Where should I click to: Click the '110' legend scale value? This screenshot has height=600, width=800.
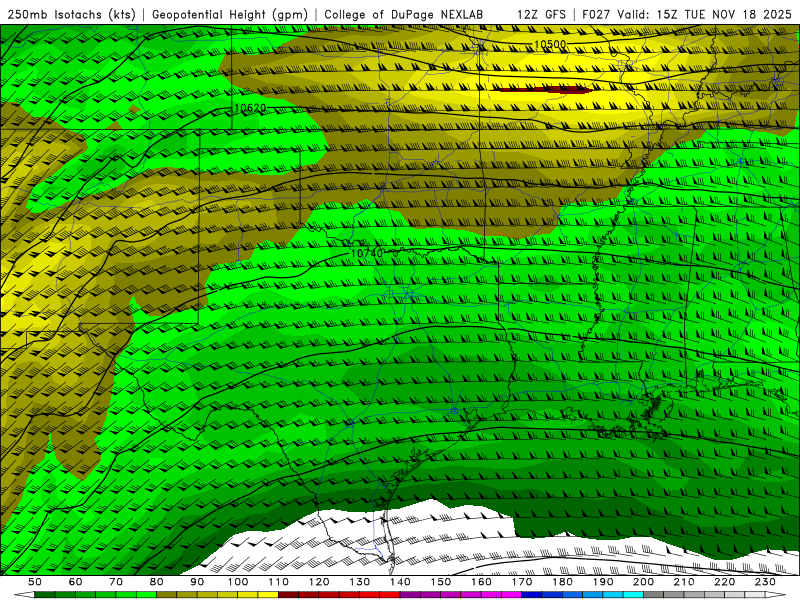pos(279,582)
